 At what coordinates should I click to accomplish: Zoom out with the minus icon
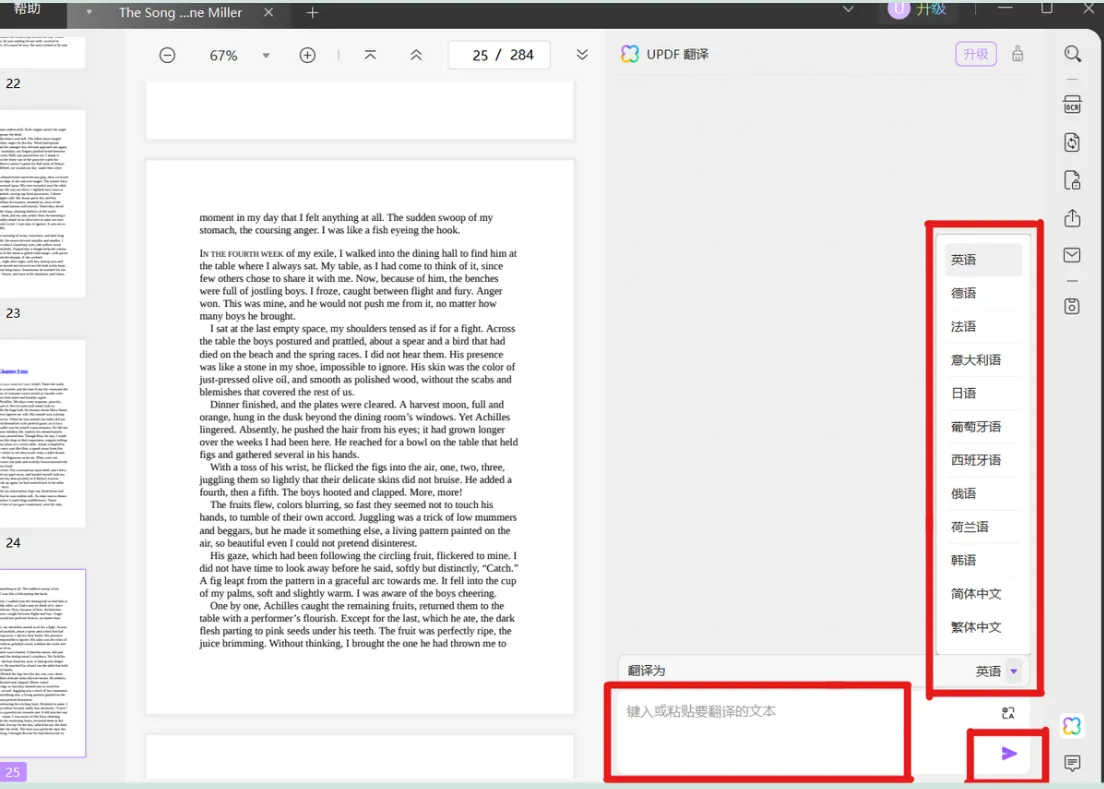point(167,55)
